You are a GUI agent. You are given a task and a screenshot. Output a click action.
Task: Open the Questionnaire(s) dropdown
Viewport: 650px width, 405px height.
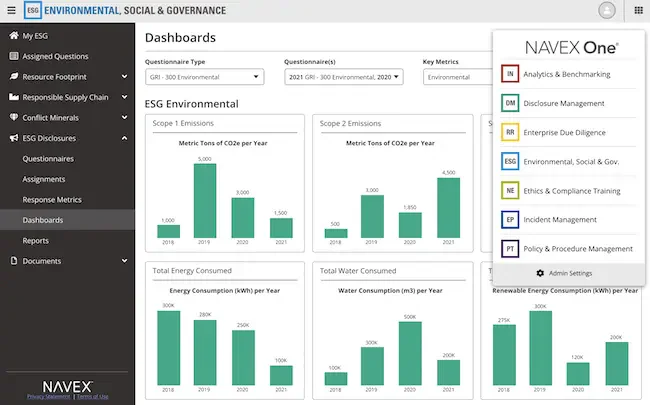coord(344,77)
